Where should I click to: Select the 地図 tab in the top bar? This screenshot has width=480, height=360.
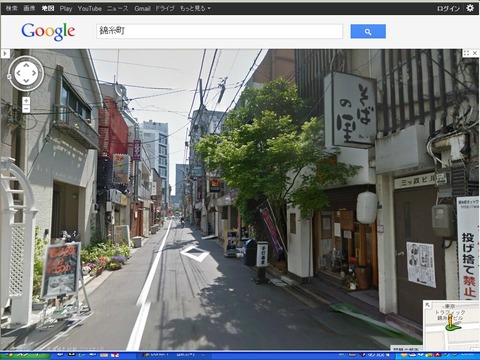pos(48,8)
